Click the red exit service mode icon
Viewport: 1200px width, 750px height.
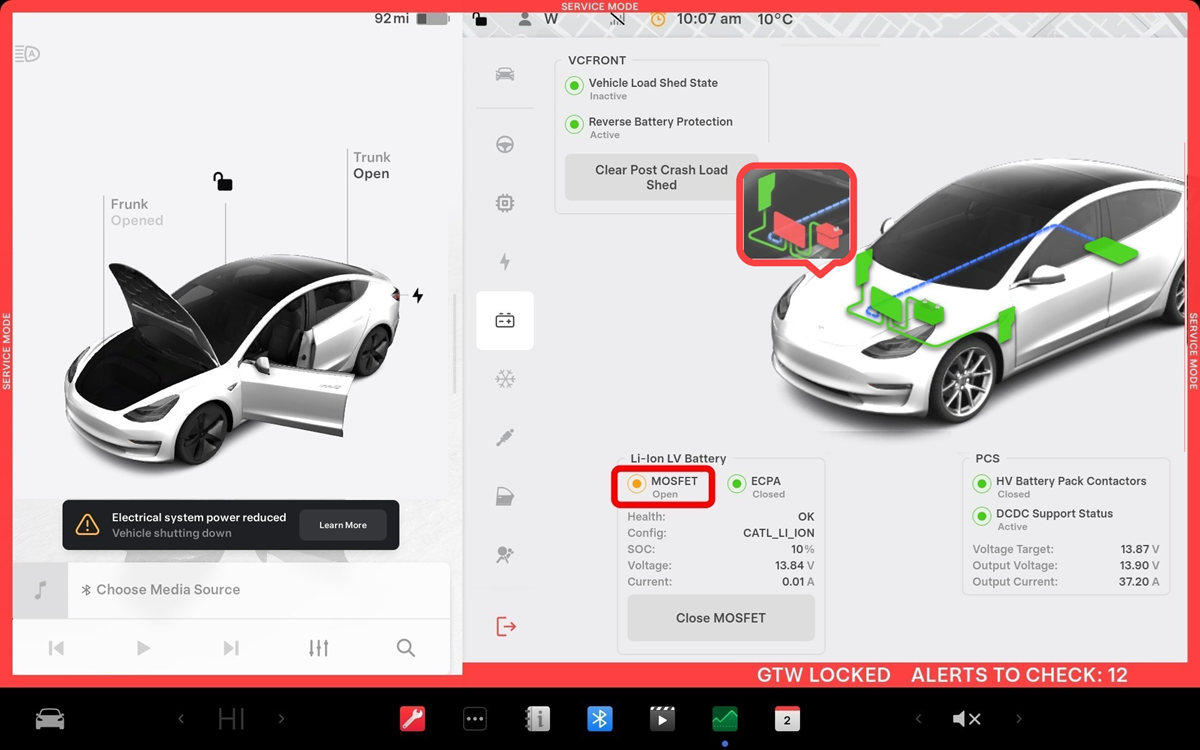[506, 627]
